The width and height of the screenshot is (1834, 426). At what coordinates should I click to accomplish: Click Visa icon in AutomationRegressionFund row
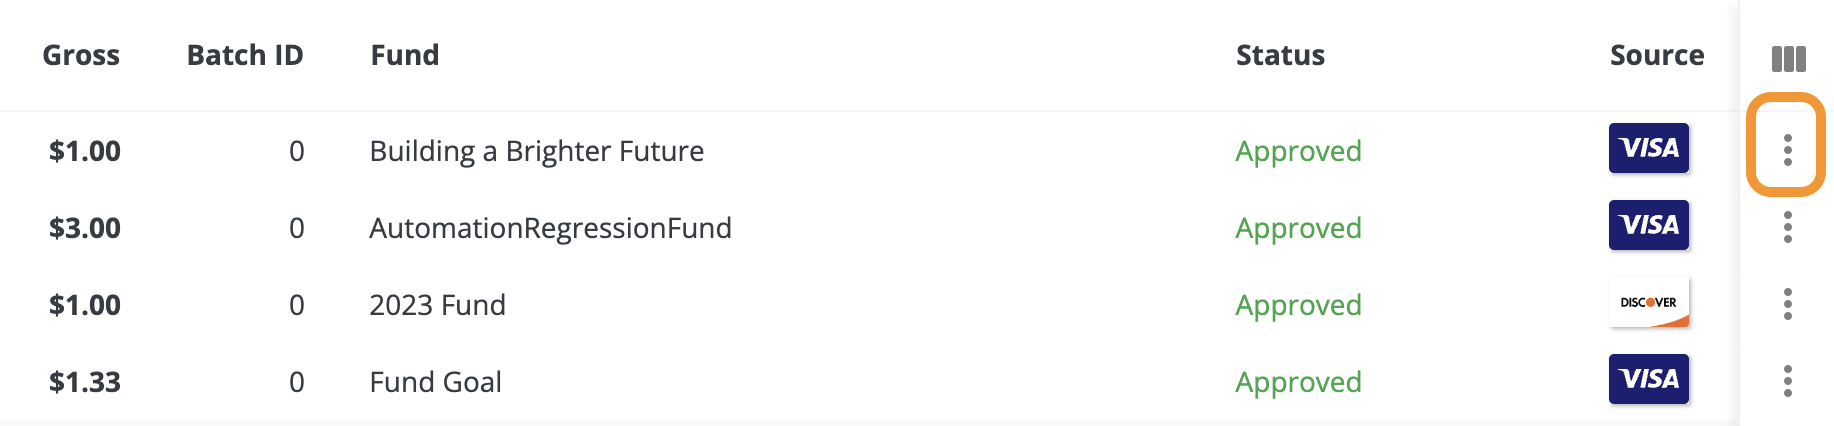pos(1649,225)
